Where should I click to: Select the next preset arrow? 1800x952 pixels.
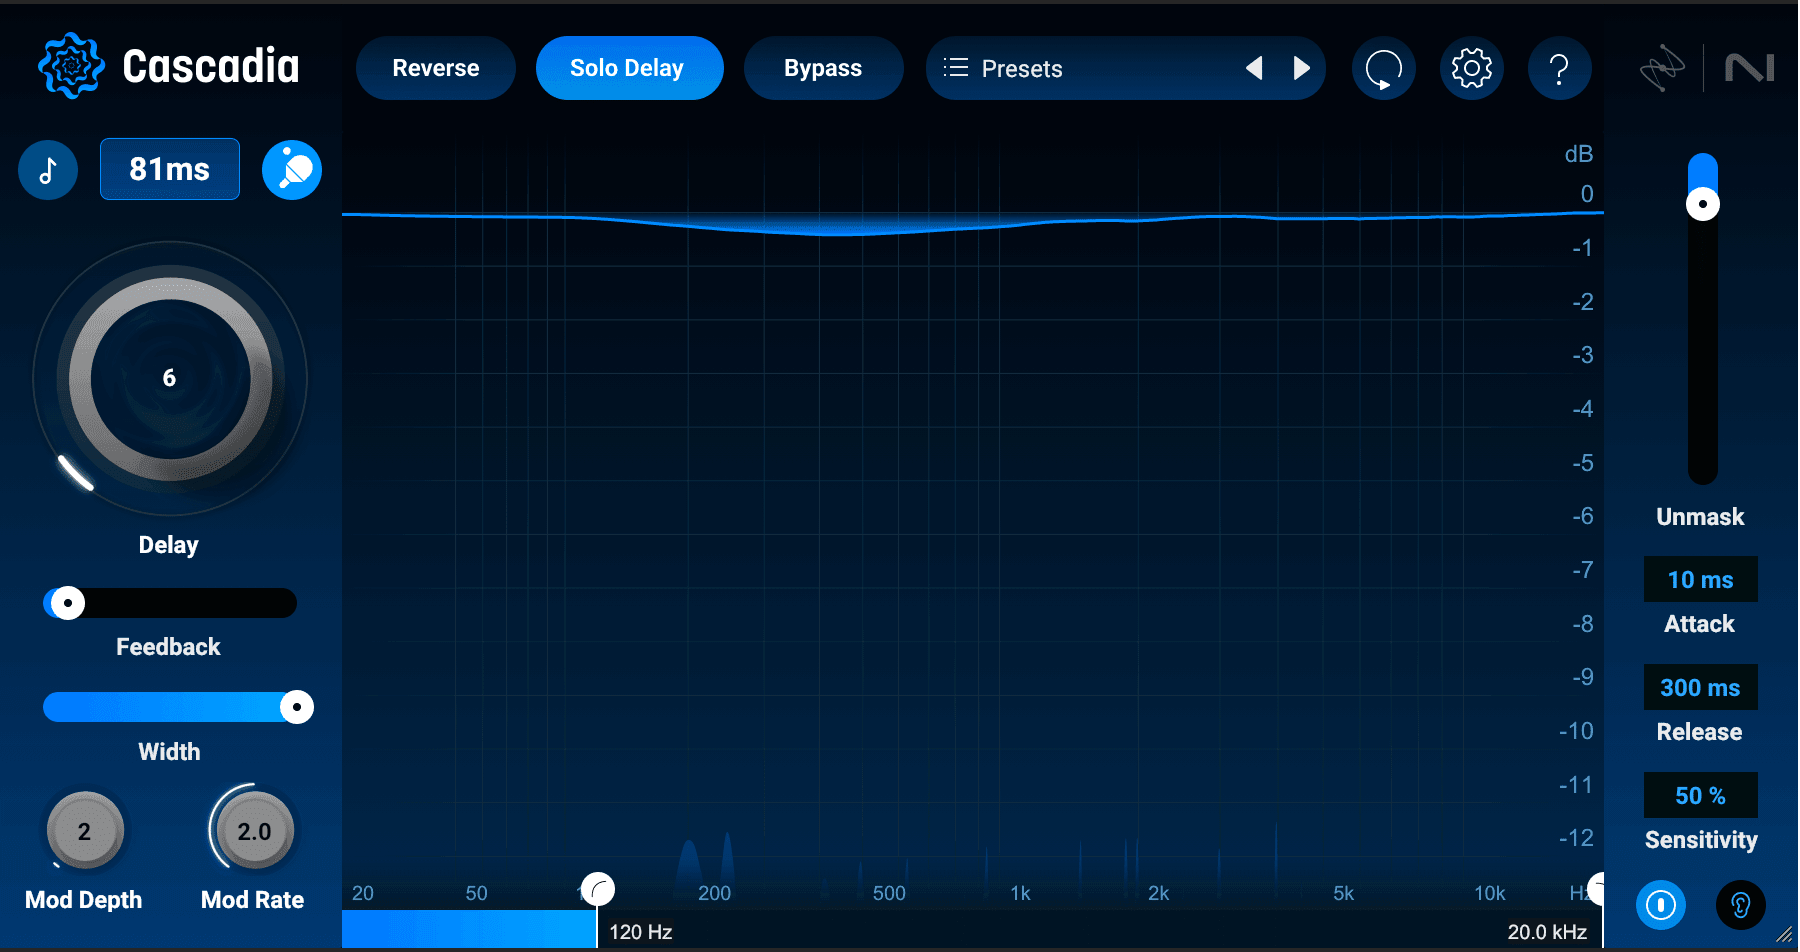pyautogui.click(x=1302, y=68)
